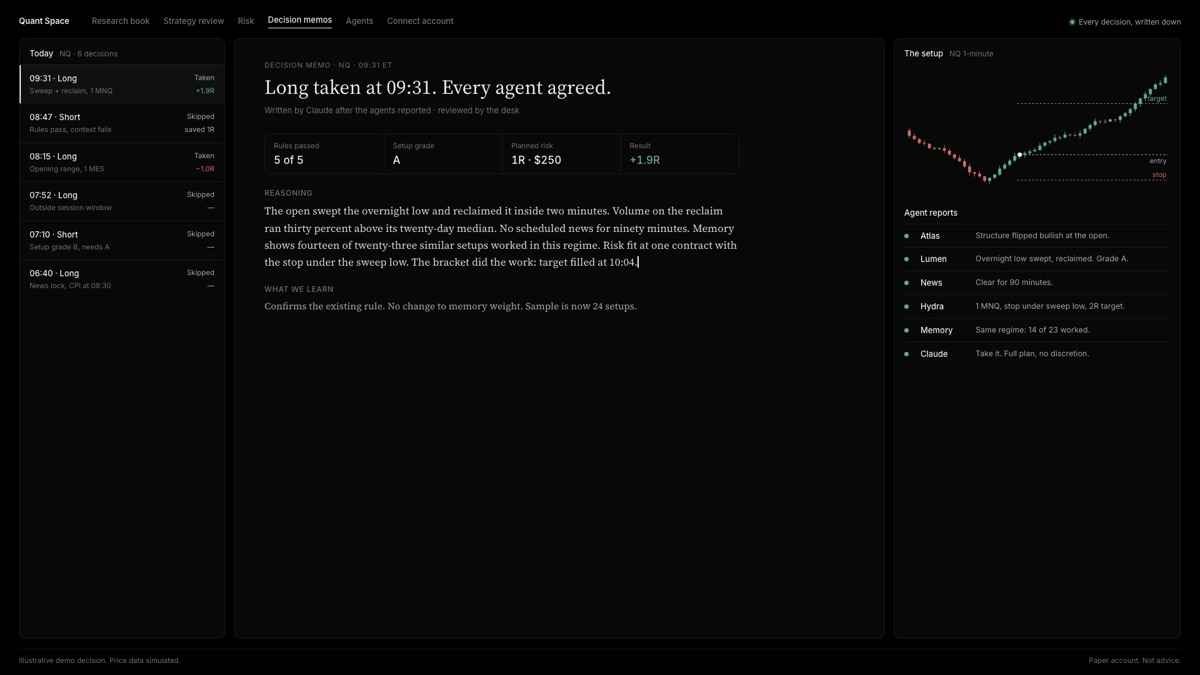1200x675 pixels.
Task: Open the Research book tab
Action: (x=121, y=21)
